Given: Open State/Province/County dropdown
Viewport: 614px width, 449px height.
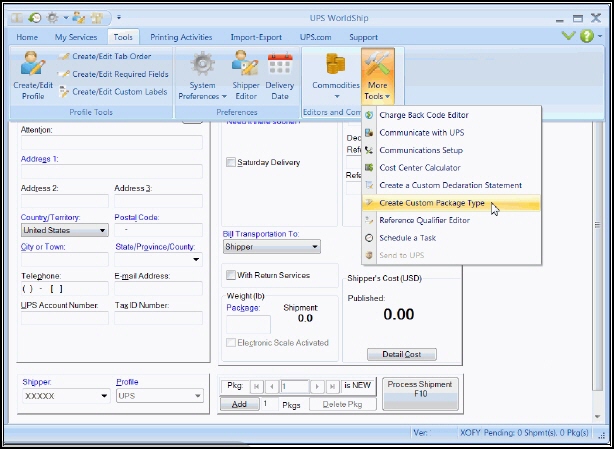Looking at the screenshot, I should [x=158, y=260].
